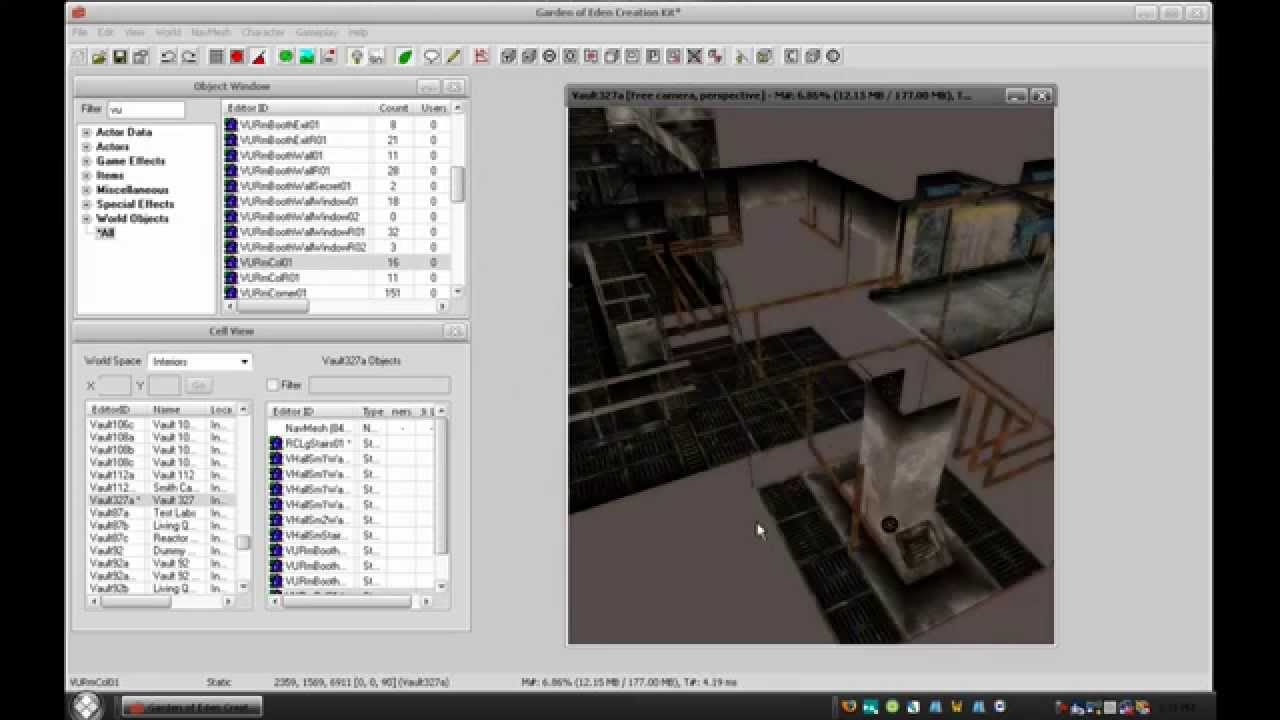Click the green circle toolbar icon

click(286, 57)
